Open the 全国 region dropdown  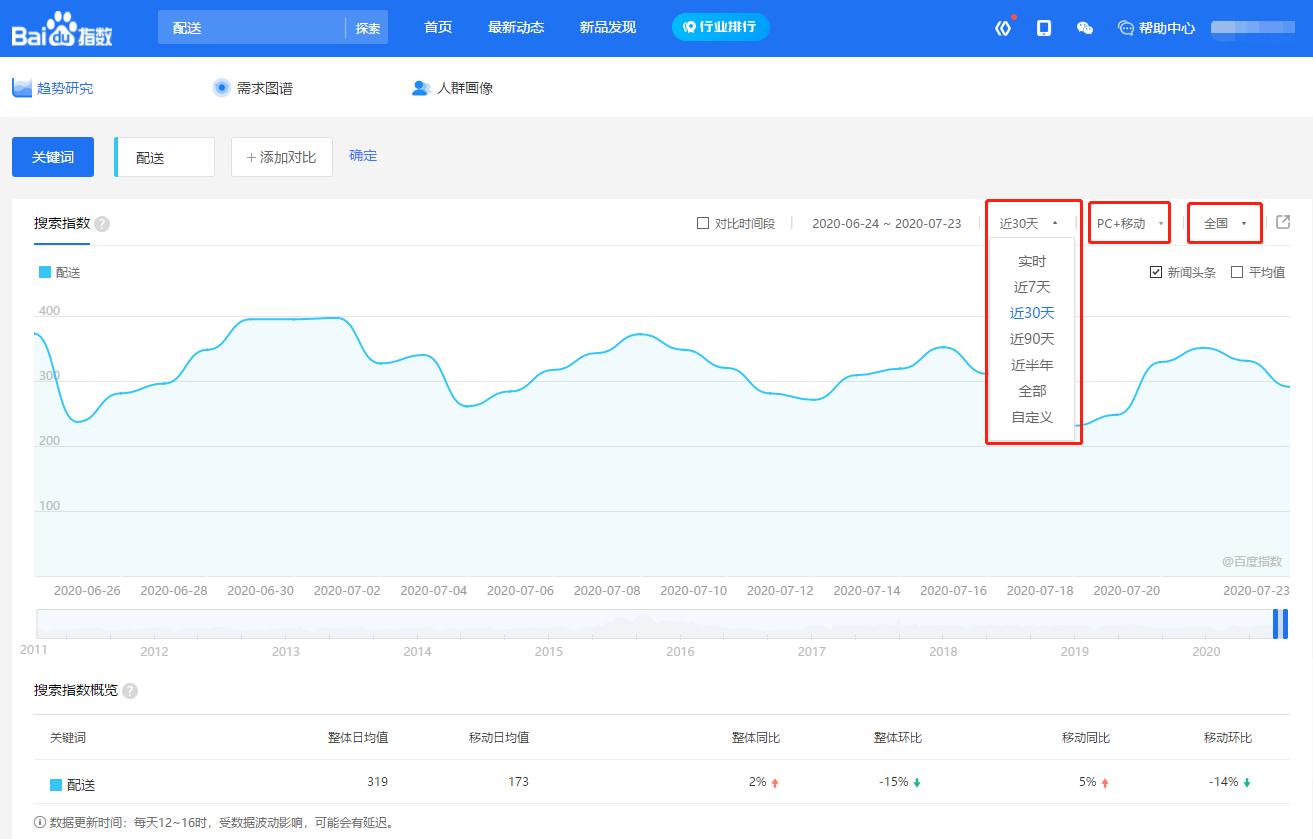[1223, 222]
